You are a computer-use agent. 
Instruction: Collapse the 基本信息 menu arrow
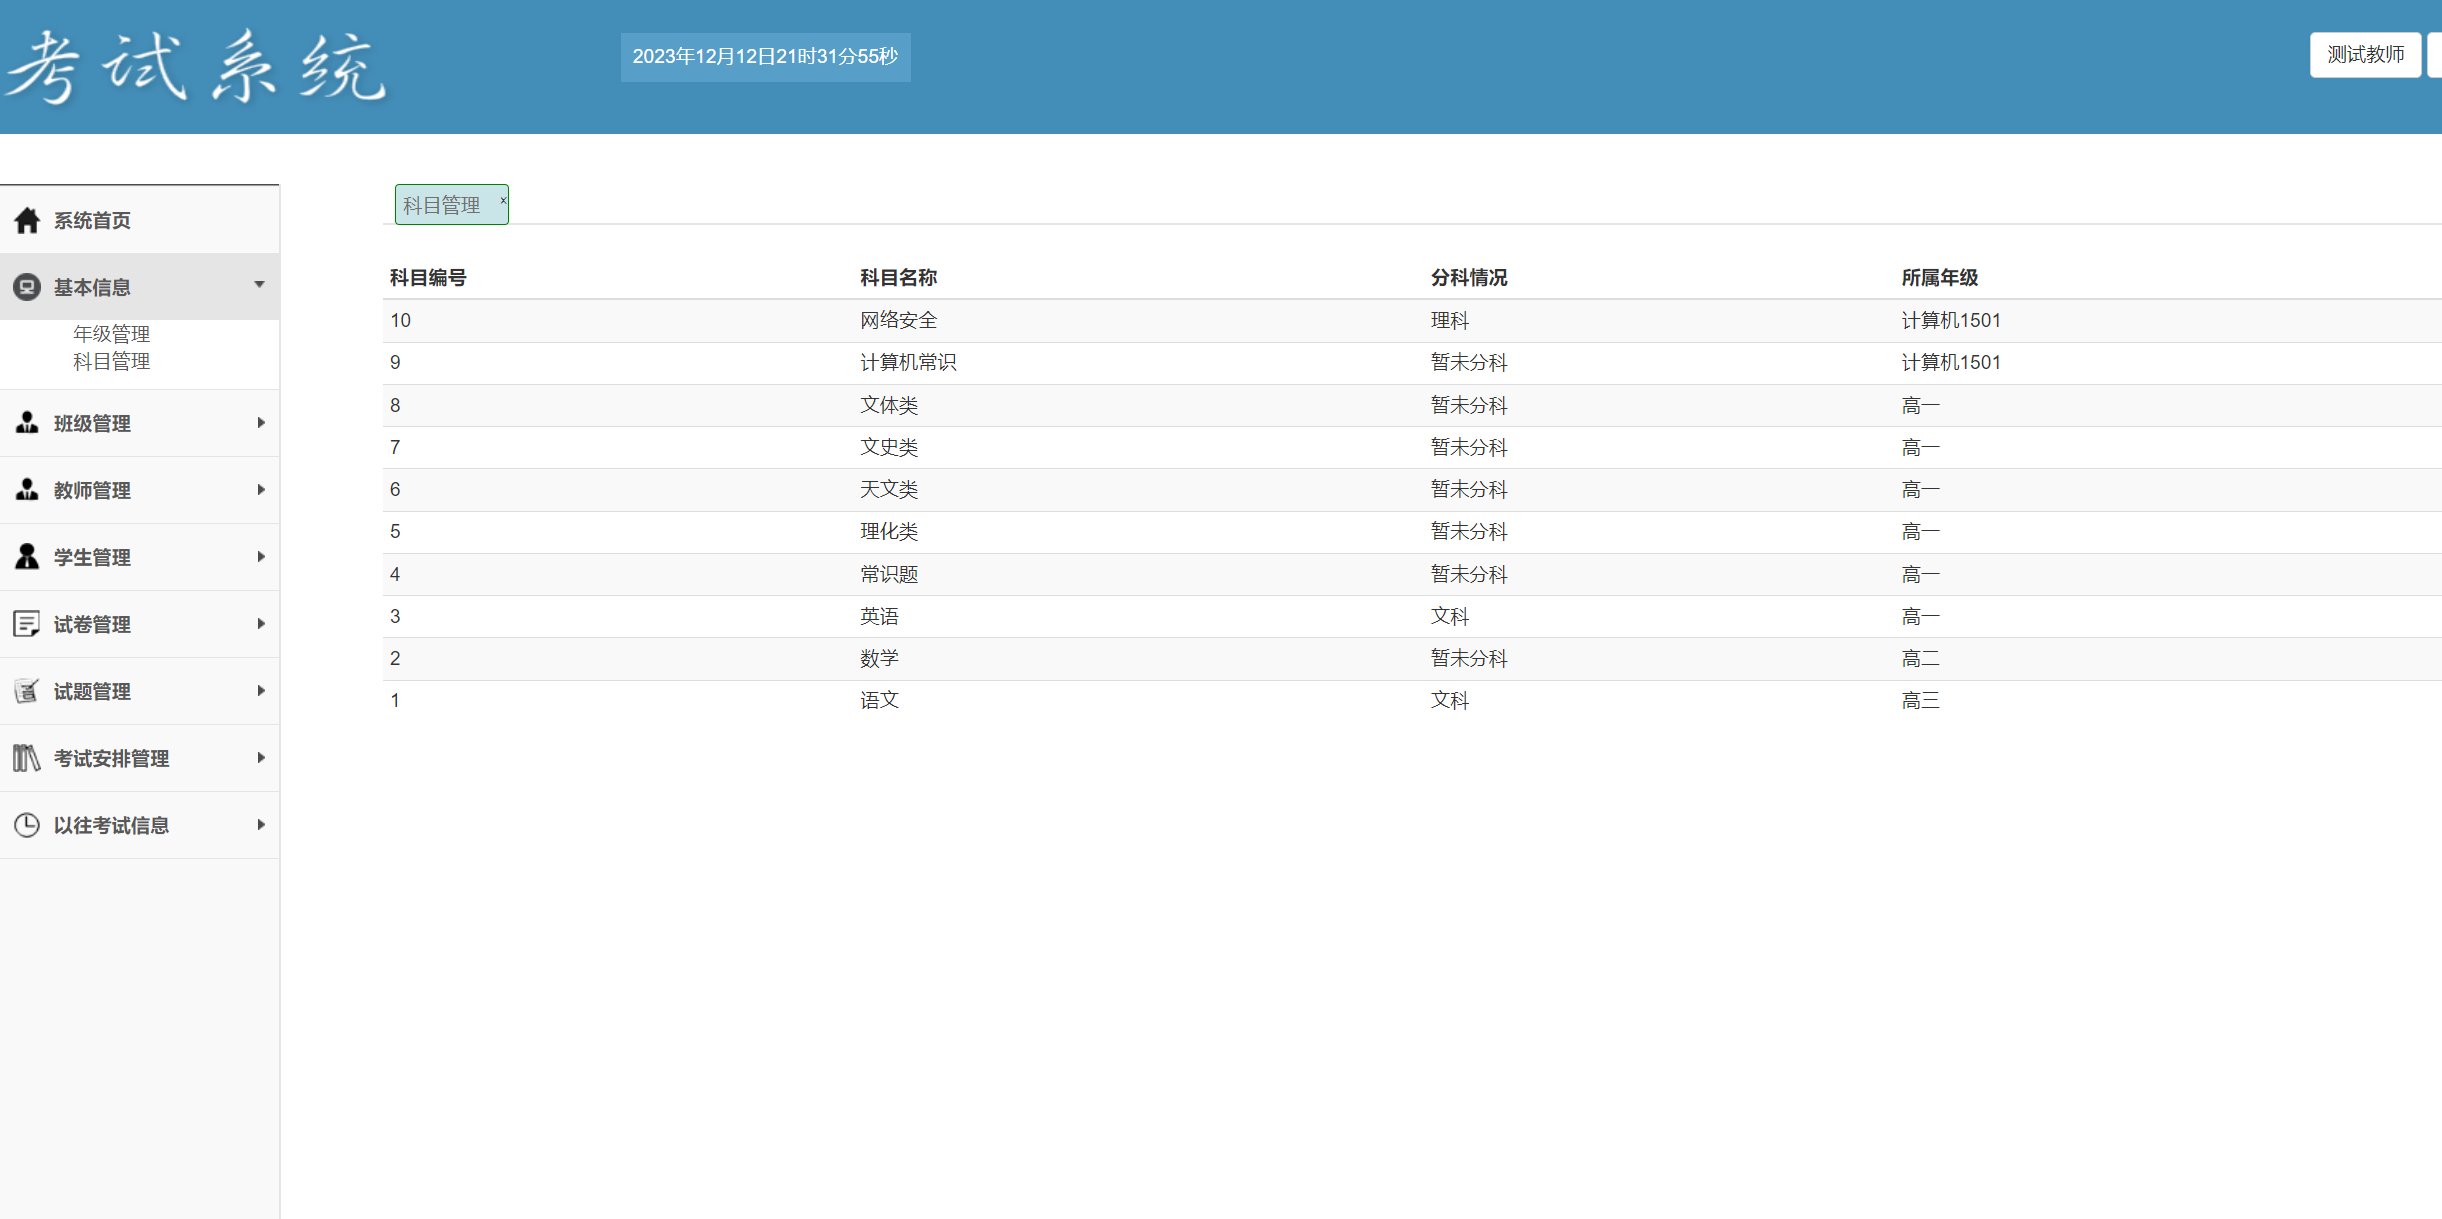[259, 285]
